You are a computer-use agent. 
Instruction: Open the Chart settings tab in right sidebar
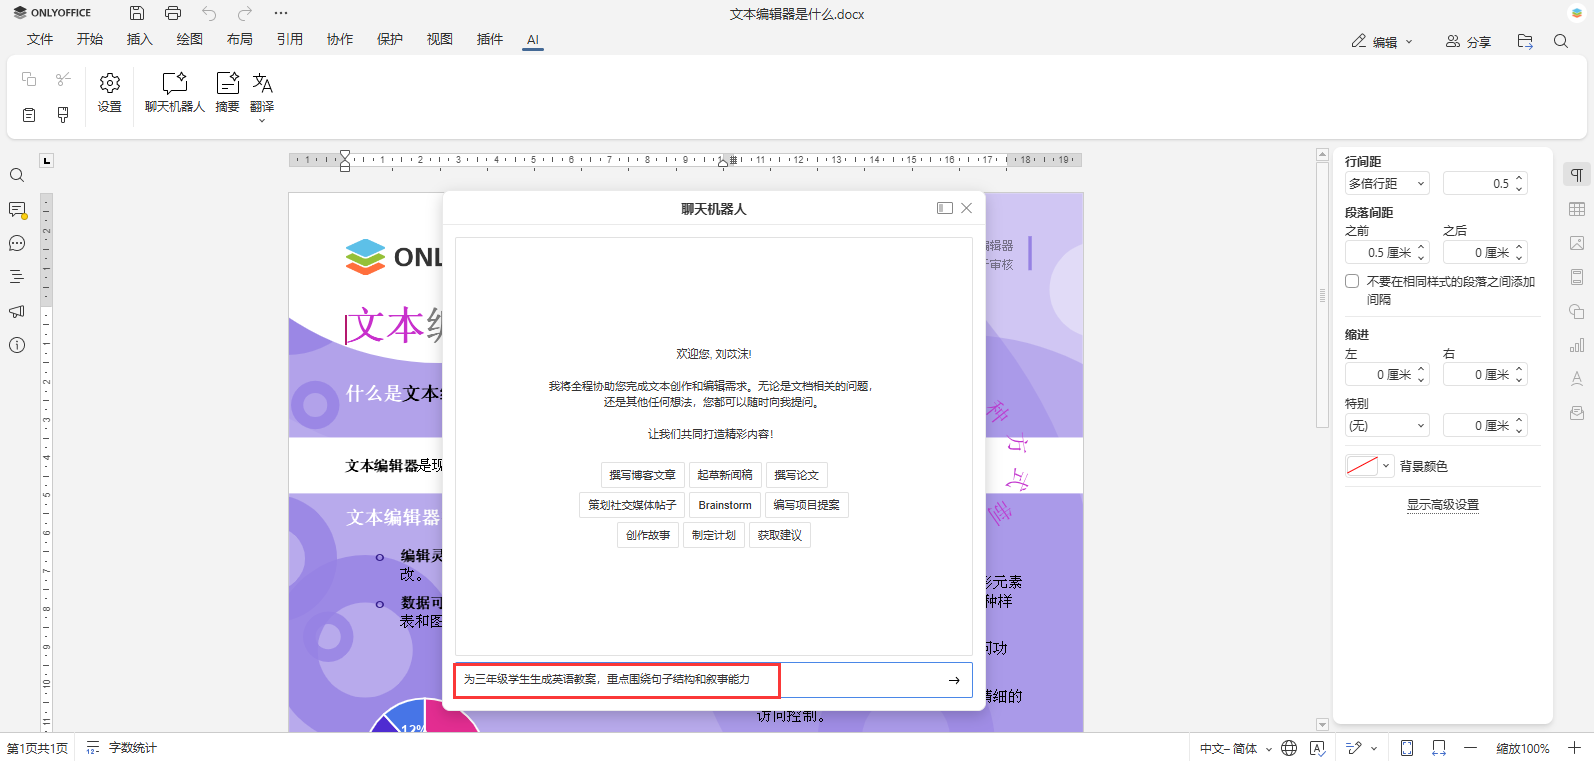coord(1577,345)
